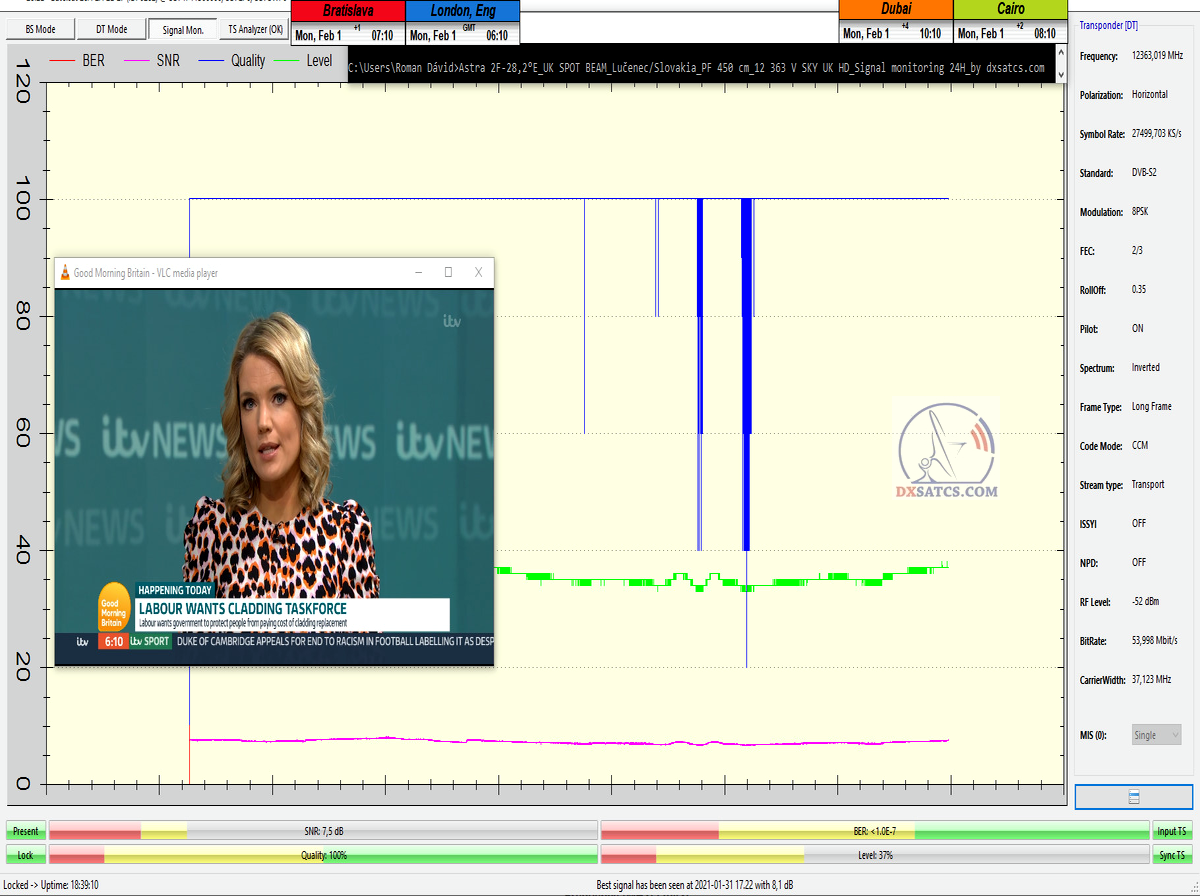Screen dimensions: 1200x896
Task: Select the DT Mode tab
Action: 111,30
